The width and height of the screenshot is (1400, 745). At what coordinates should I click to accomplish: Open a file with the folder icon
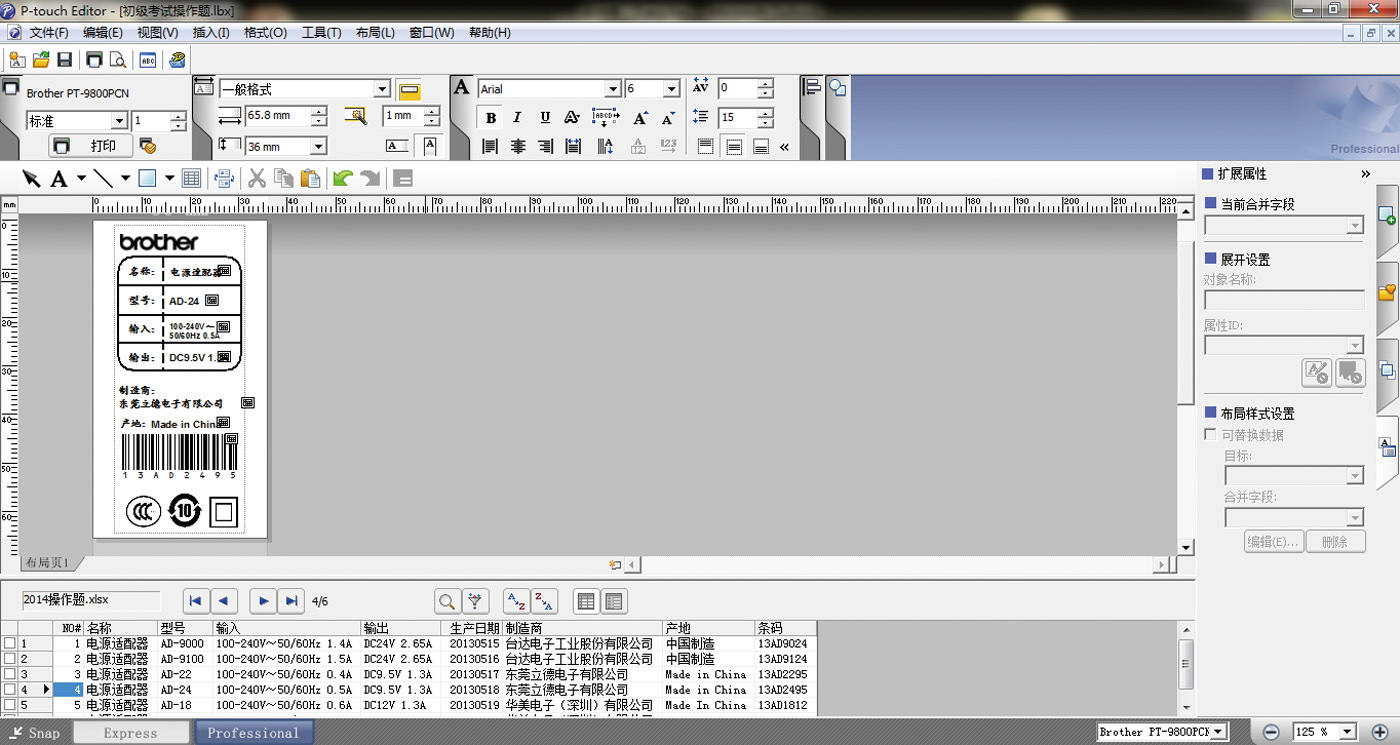(x=41, y=60)
